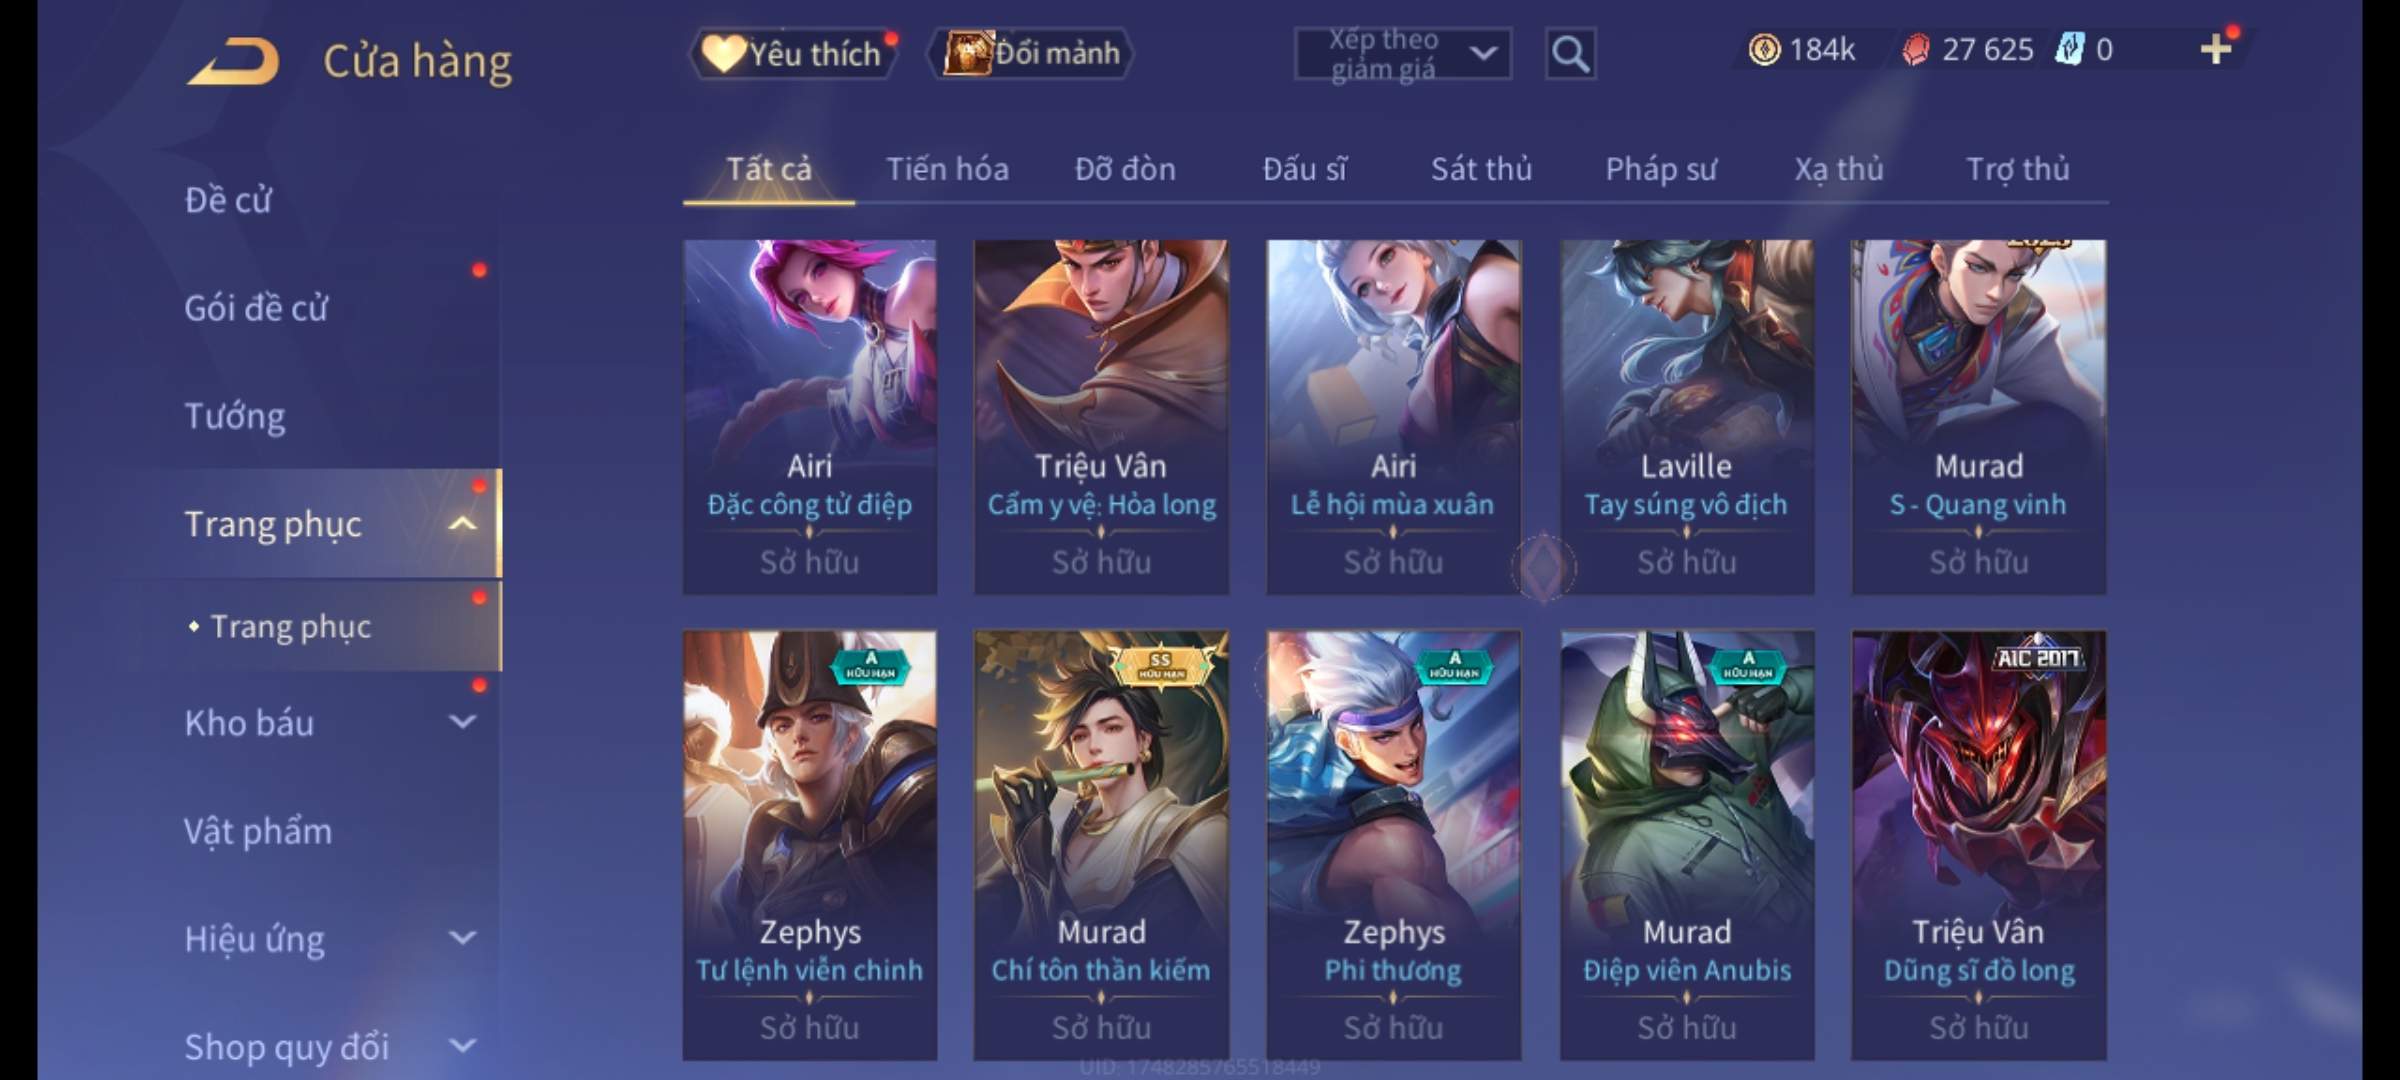Tap the plus icon to add currency
This screenshot has height=1080, width=2400.
point(2217,49)
